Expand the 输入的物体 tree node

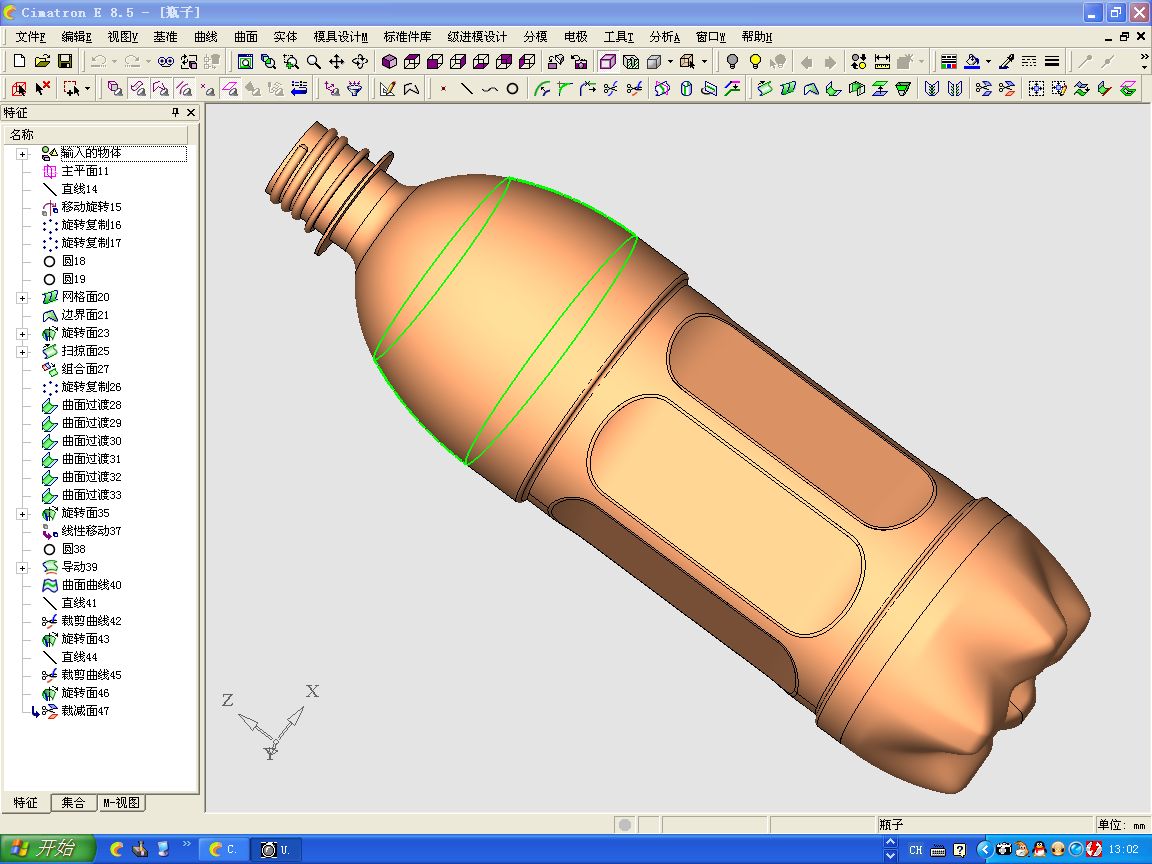click(x=23, y=154)
